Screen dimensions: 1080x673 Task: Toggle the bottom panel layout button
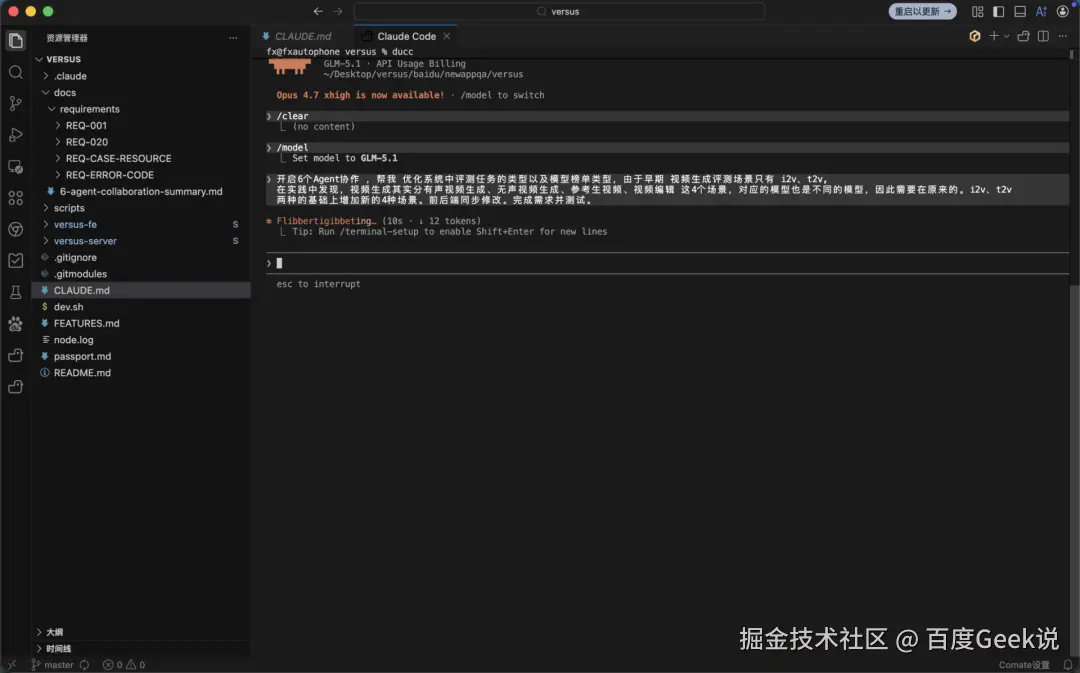(1020, 11)
